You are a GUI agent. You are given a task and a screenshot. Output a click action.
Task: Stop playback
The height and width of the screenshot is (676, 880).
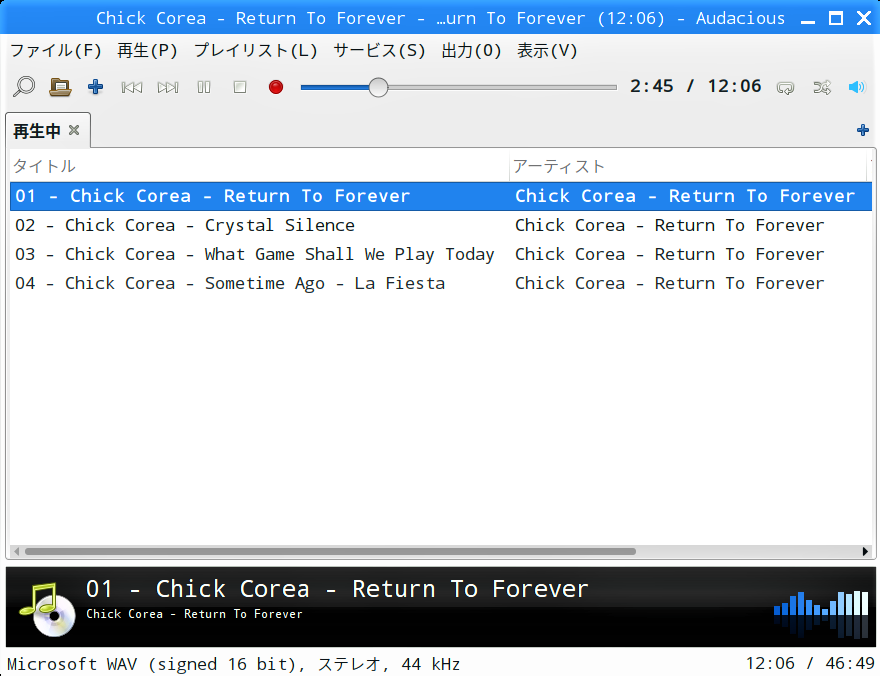(x=240, y=88)
